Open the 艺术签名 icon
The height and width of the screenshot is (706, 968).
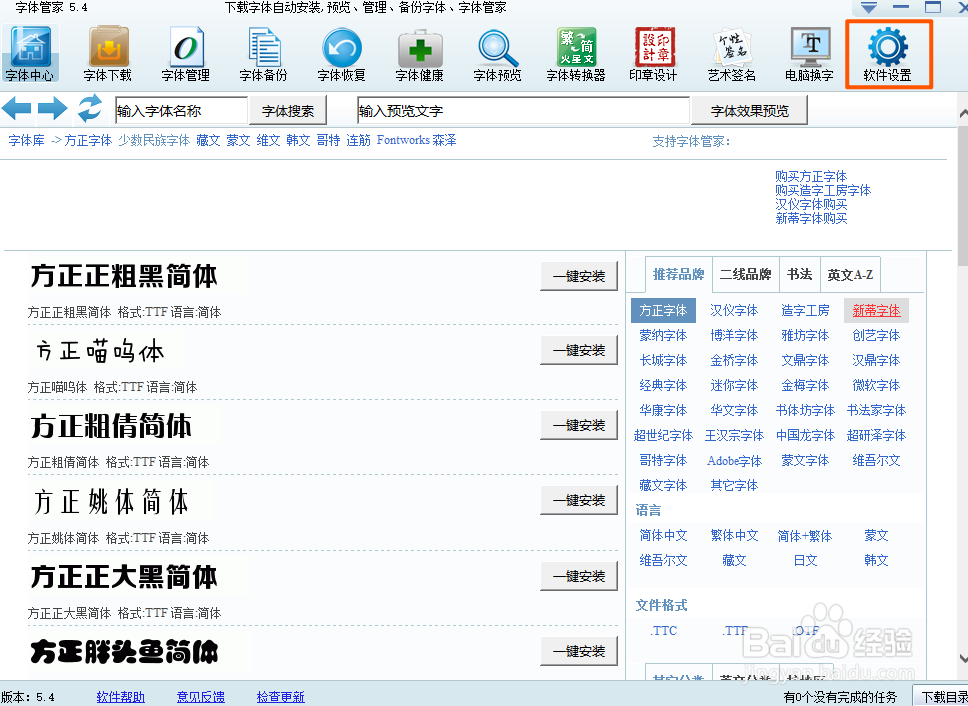732,54
